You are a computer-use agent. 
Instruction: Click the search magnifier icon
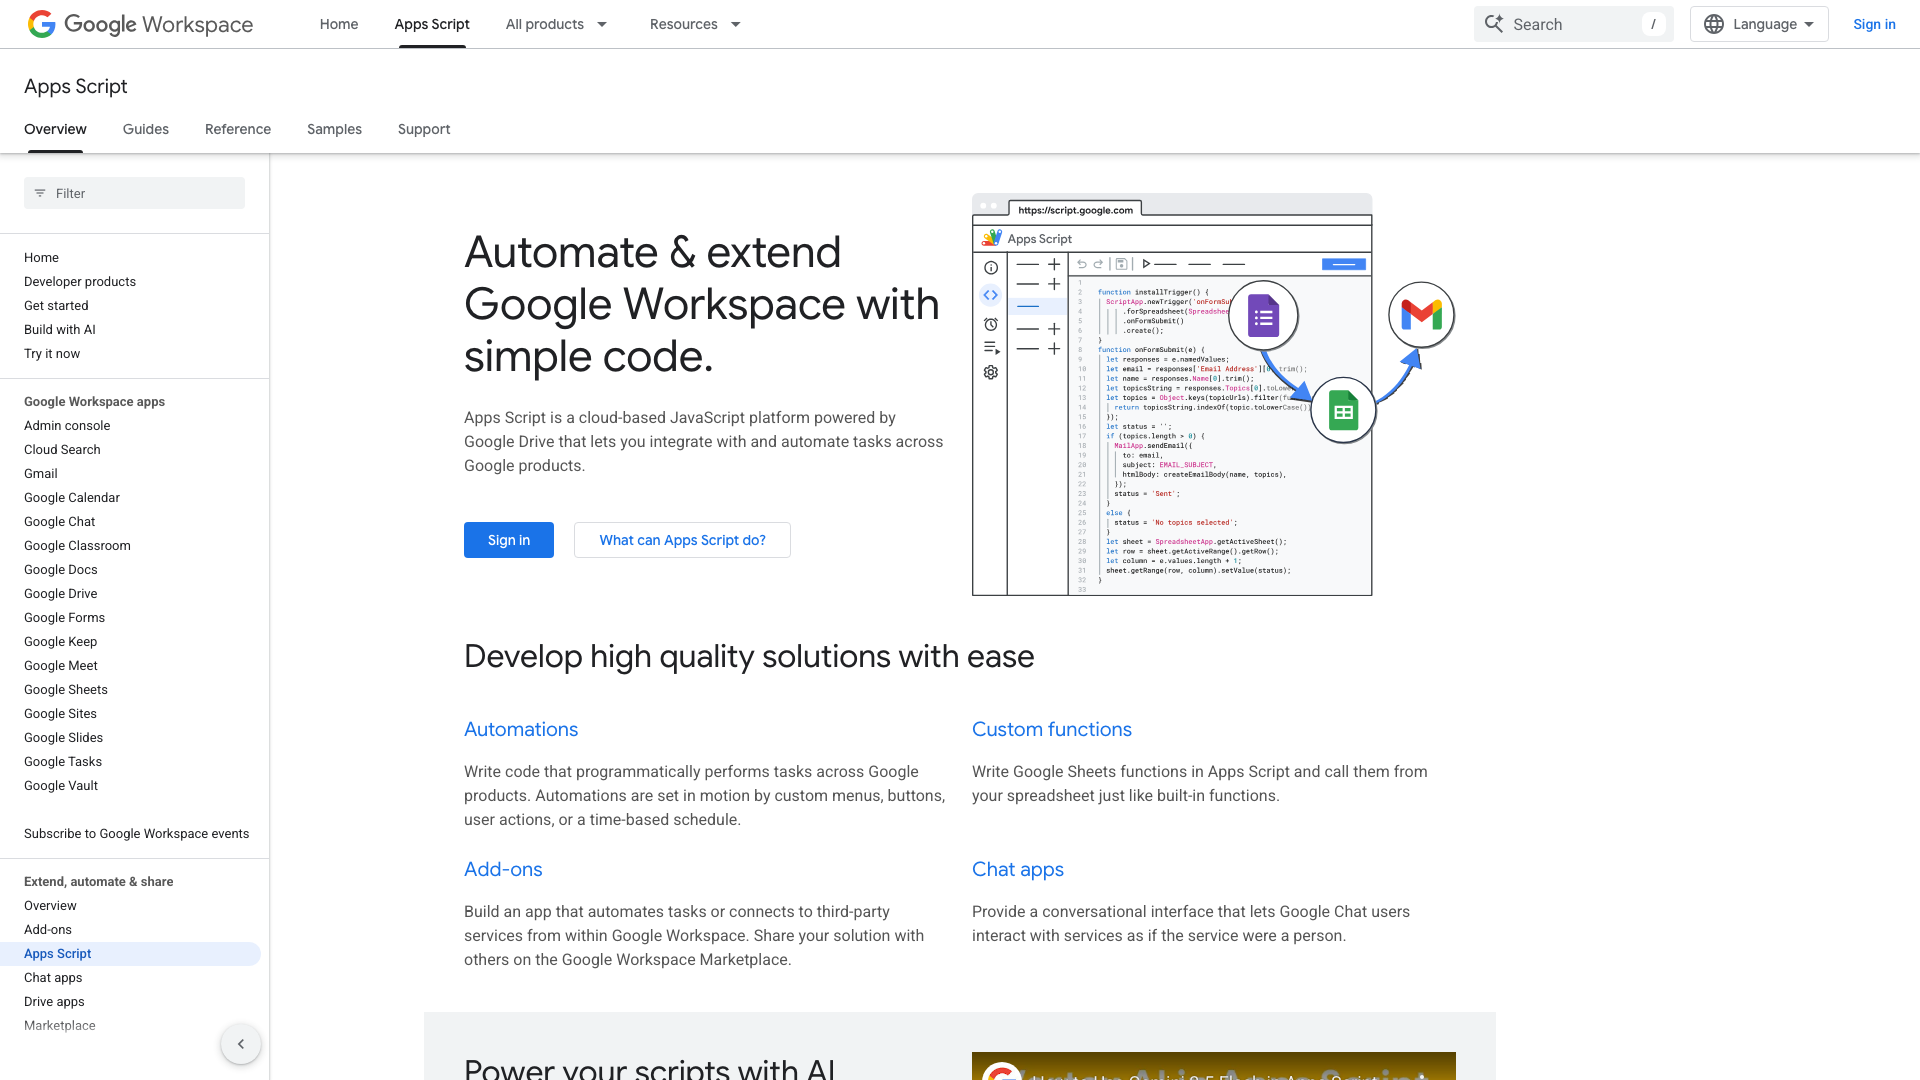click(1494, 24)
